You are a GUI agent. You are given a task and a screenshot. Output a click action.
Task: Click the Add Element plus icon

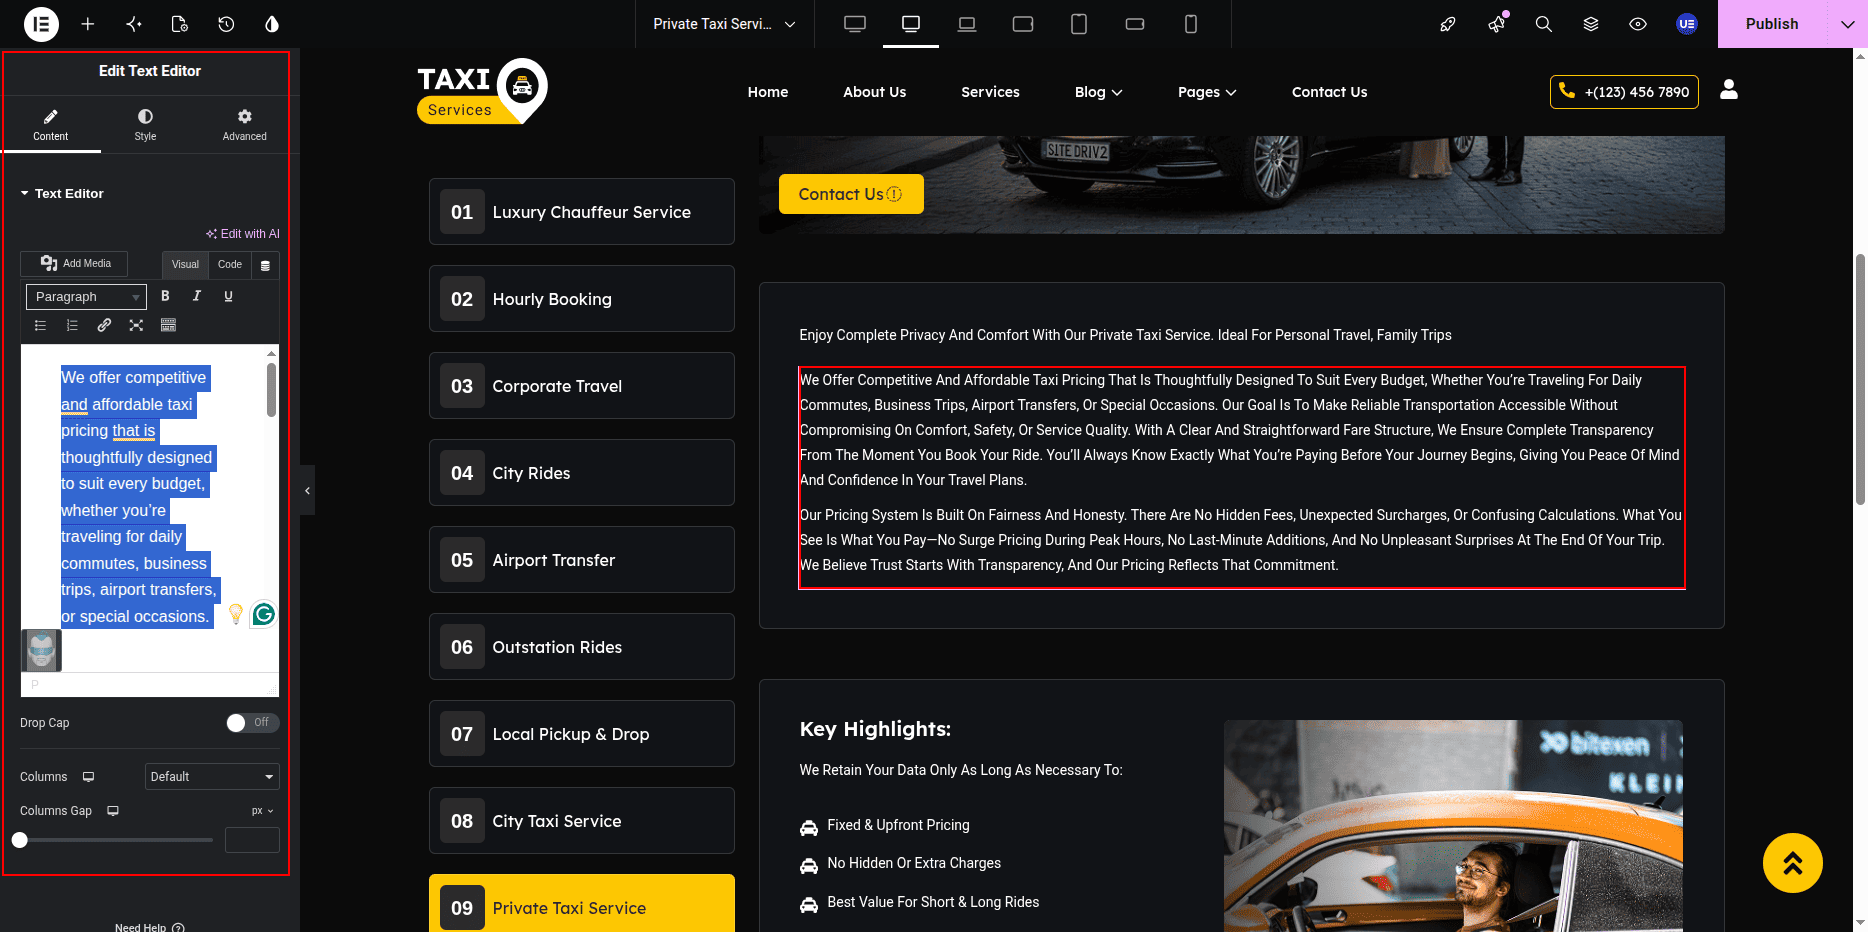click(x=88, y=24)
